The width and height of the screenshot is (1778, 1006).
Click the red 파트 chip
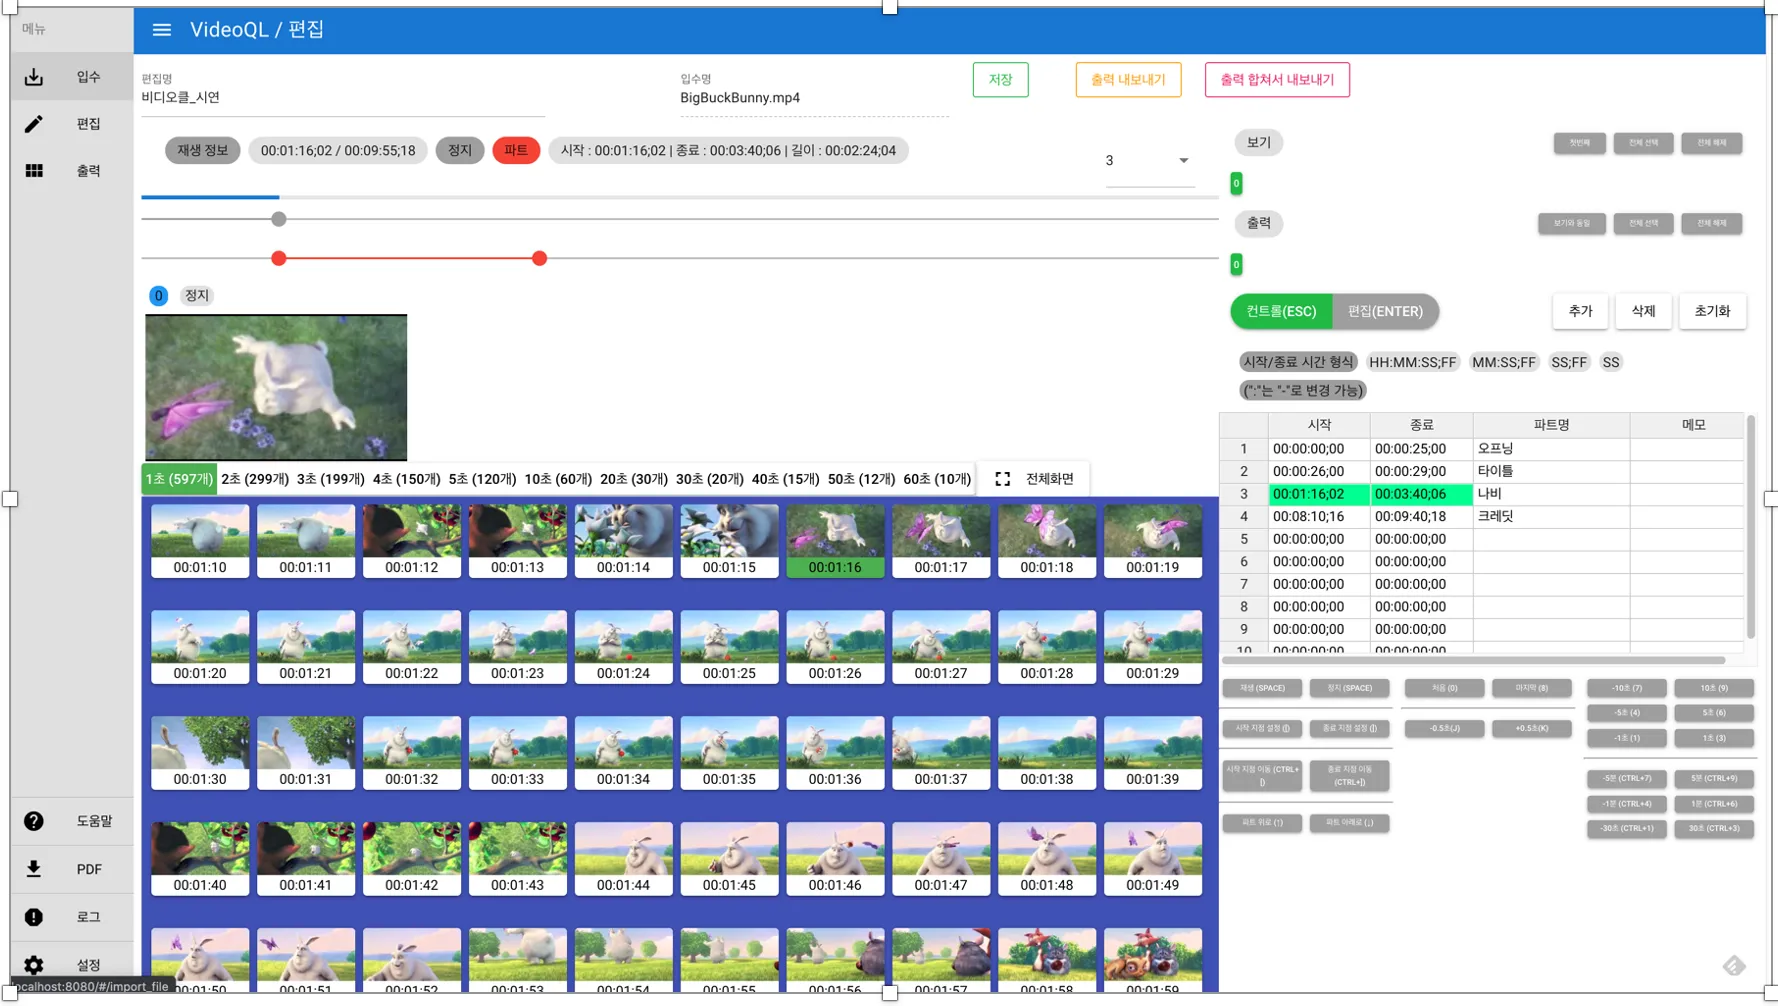click(516, 151)
